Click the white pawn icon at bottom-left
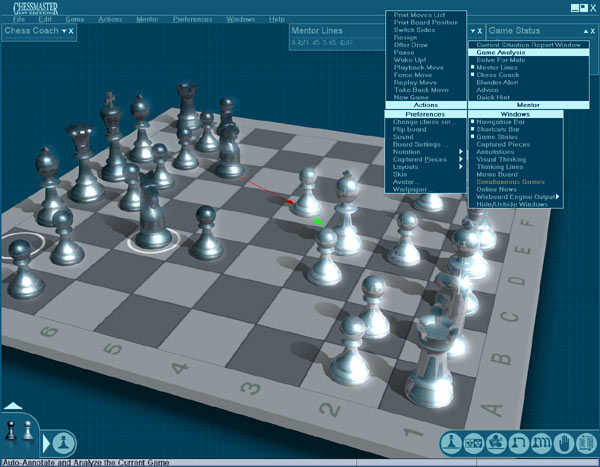Viewport: 600px width, 467px height. [27, 430]
